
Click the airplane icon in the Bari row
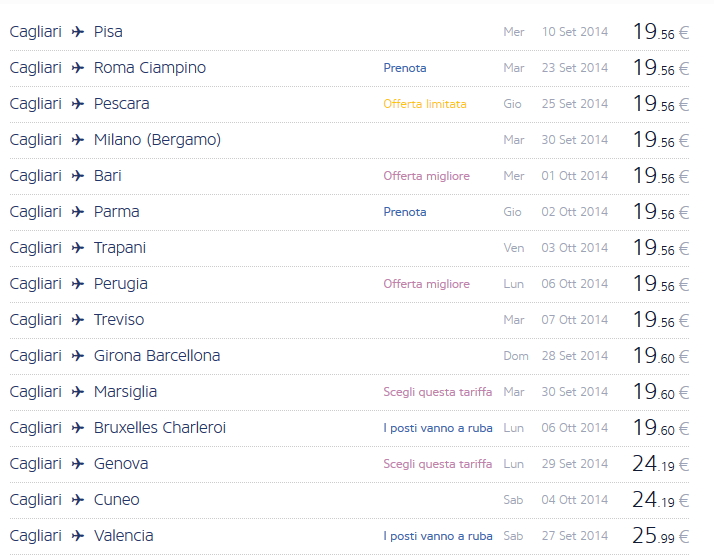tap(78, 176)
